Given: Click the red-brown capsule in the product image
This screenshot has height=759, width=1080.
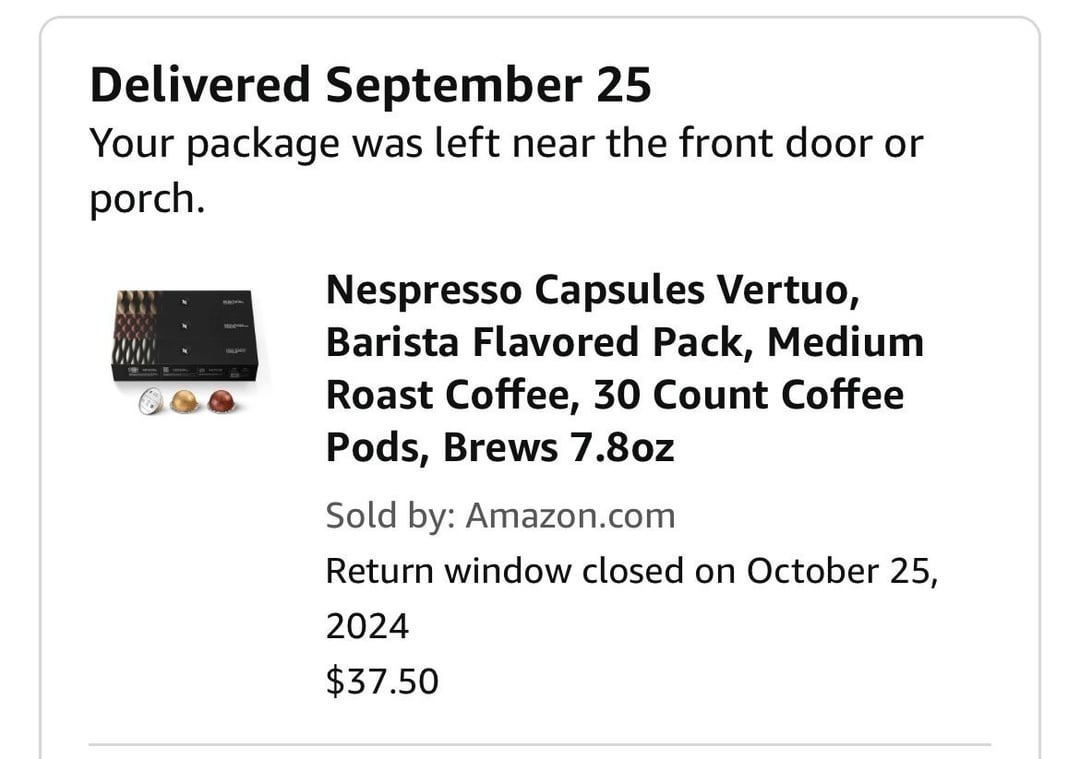Looking at the screenshot, I should (219, 403).
